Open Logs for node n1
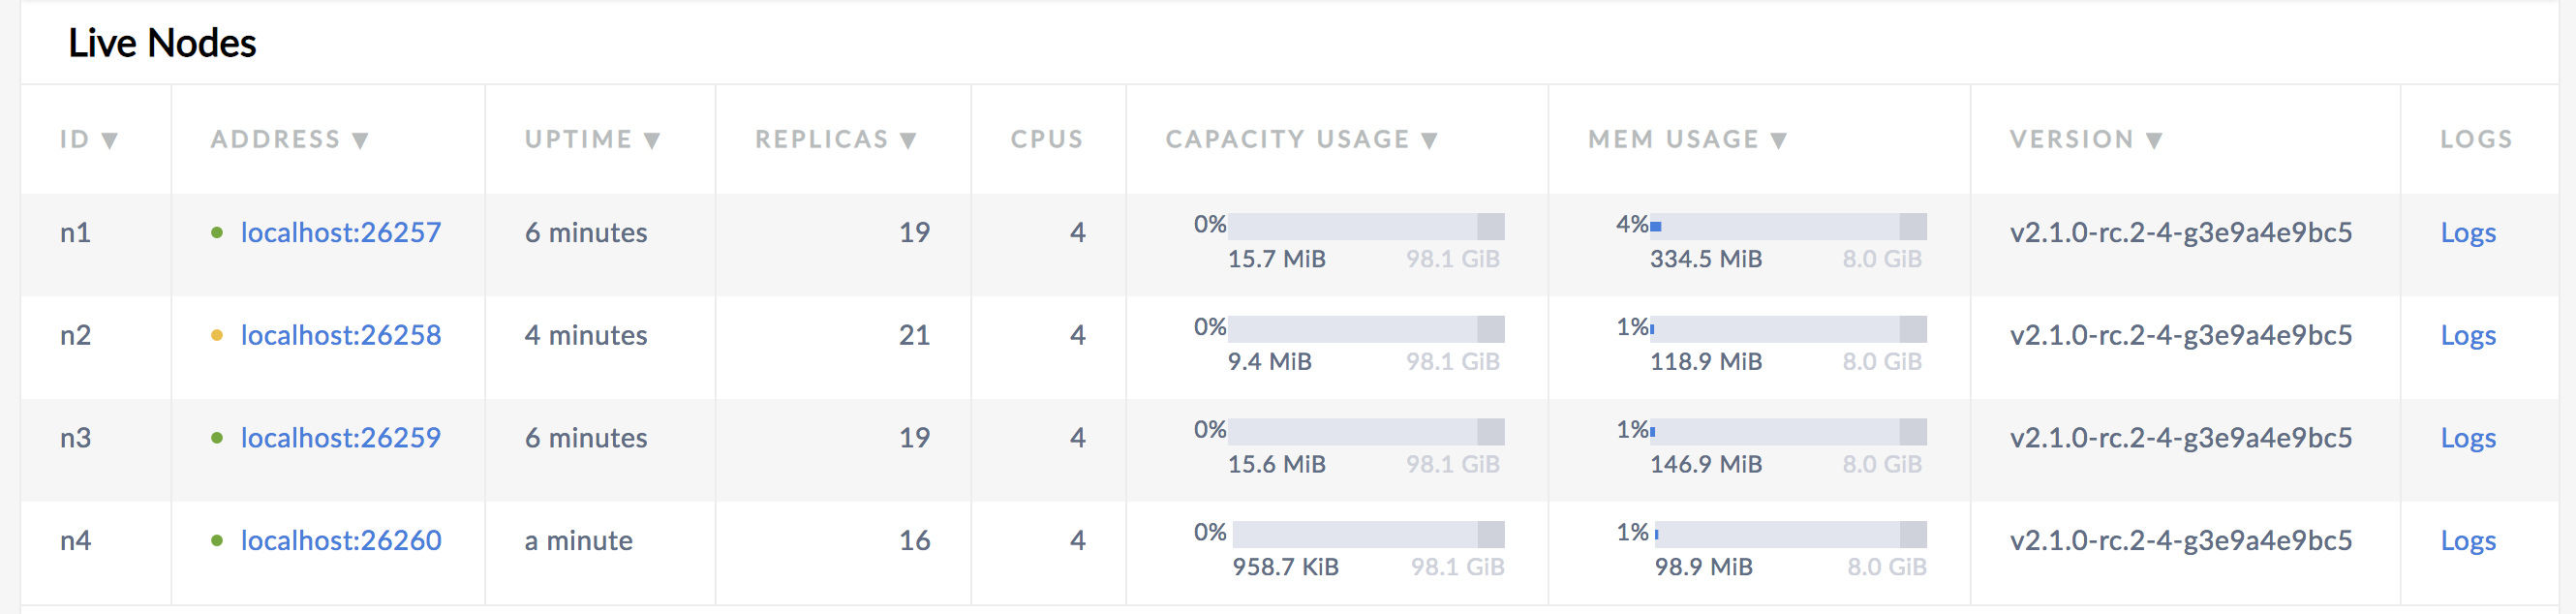 click(2467, 233)
